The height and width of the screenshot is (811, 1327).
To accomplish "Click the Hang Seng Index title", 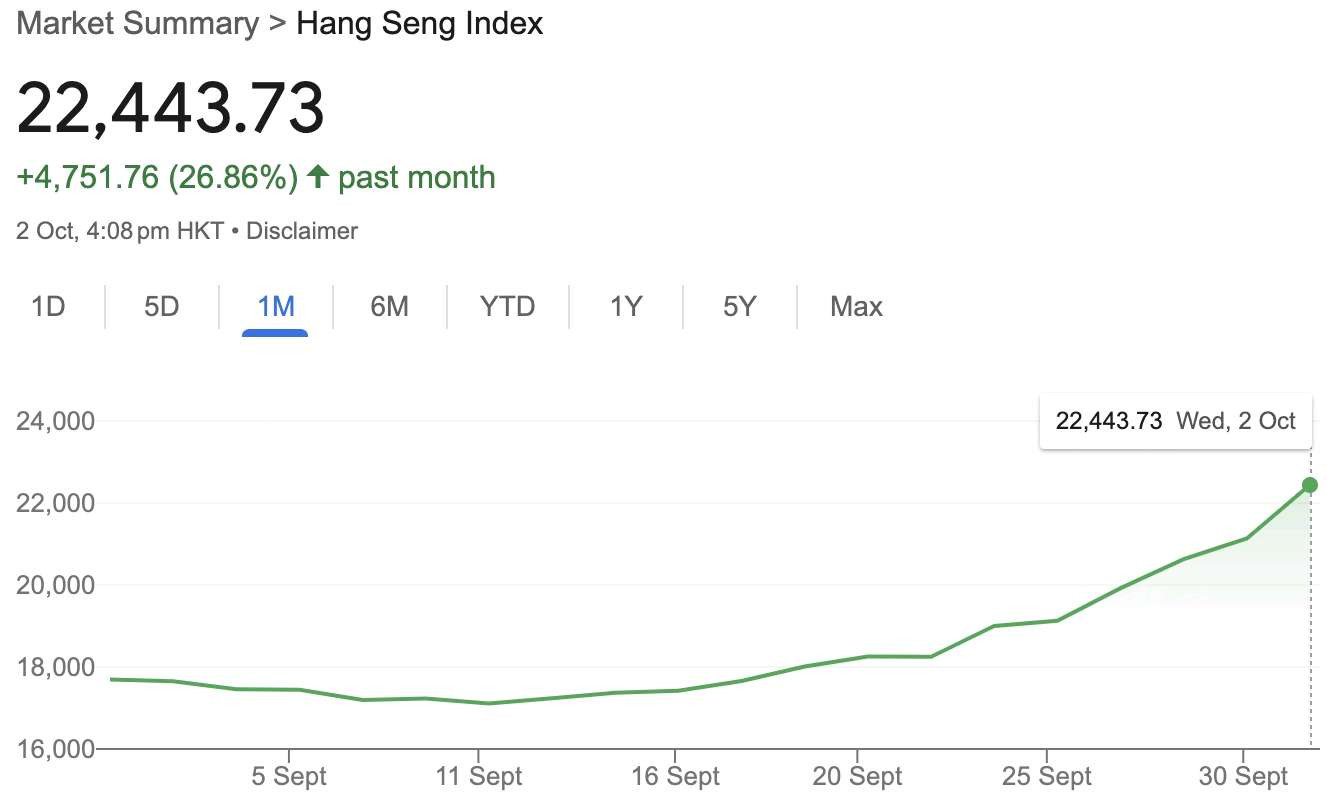I will 420,23.
